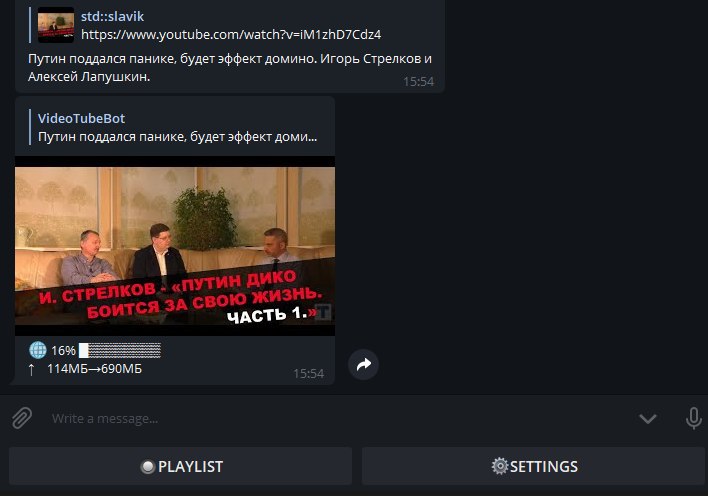Click the PLAYLIST bot button
Image resolution: width=708 pixels, height=496 pixels.
(x=180, y=466)
